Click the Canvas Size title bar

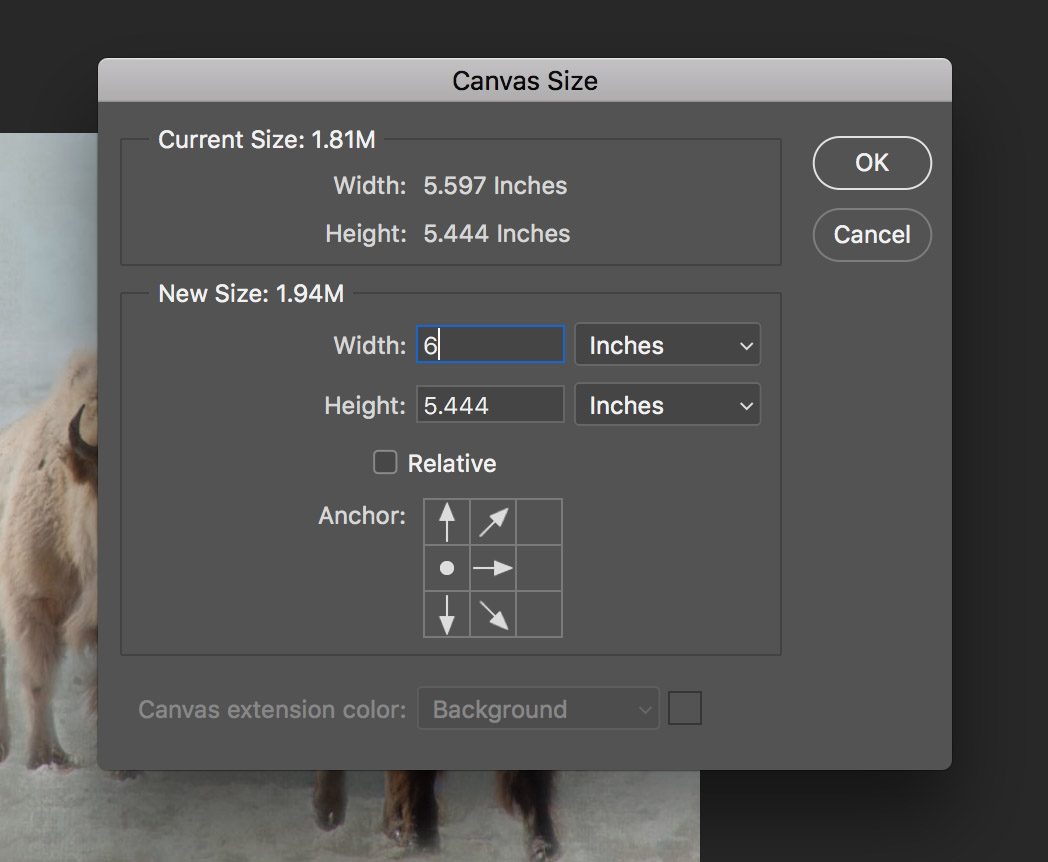click(x=524, y=80)
